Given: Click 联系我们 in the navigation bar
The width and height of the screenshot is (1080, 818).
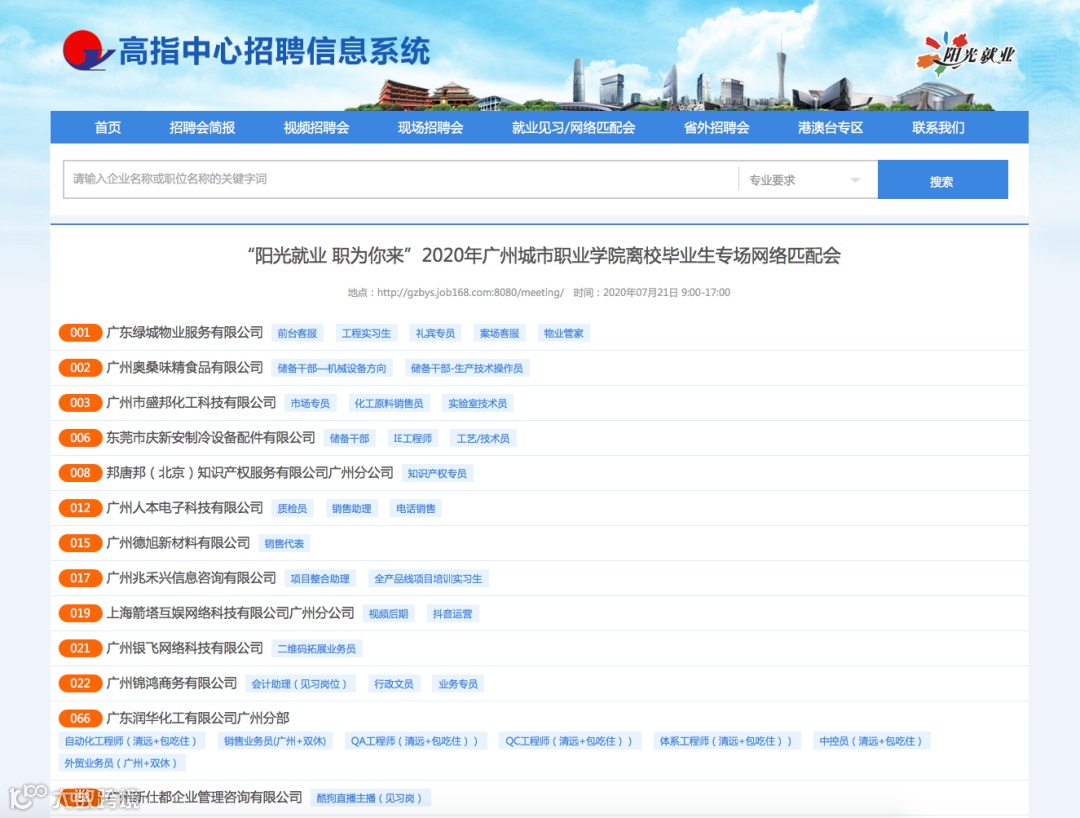Looking at the screenshot, I should click(x=938, y=127).
